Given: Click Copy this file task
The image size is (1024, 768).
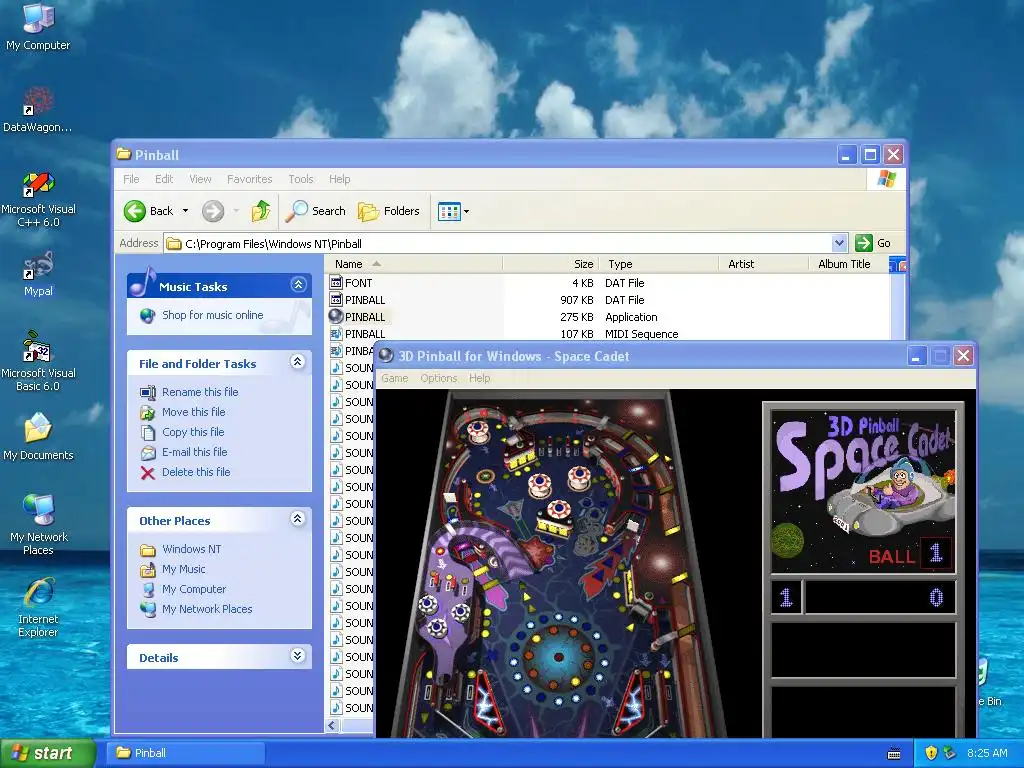Looking at the screenshot, I should [193, 432].
